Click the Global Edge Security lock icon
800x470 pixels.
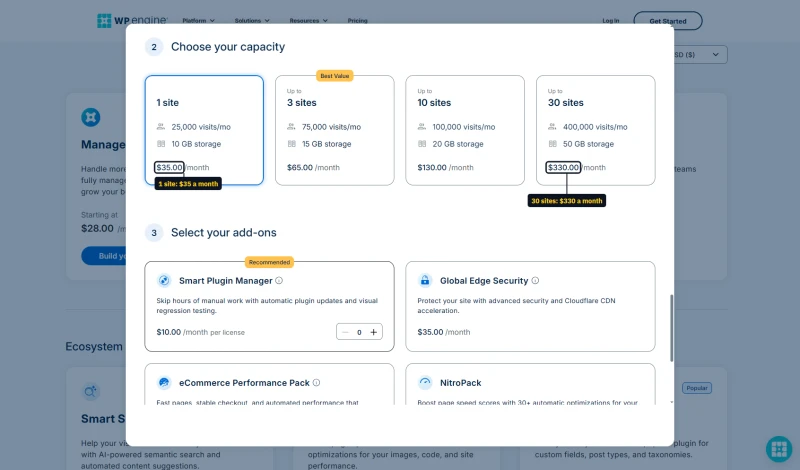tap(424, 280)
